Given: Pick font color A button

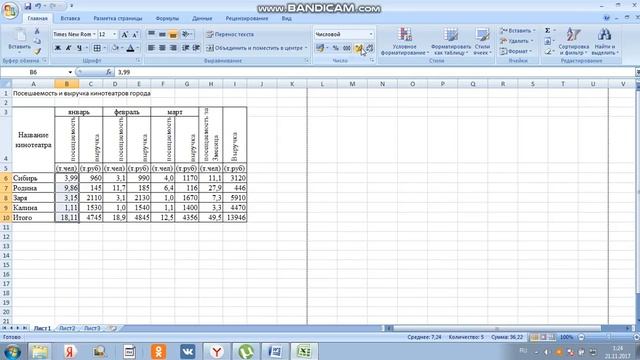Looking at the screenshot, I should coord(130,48).
